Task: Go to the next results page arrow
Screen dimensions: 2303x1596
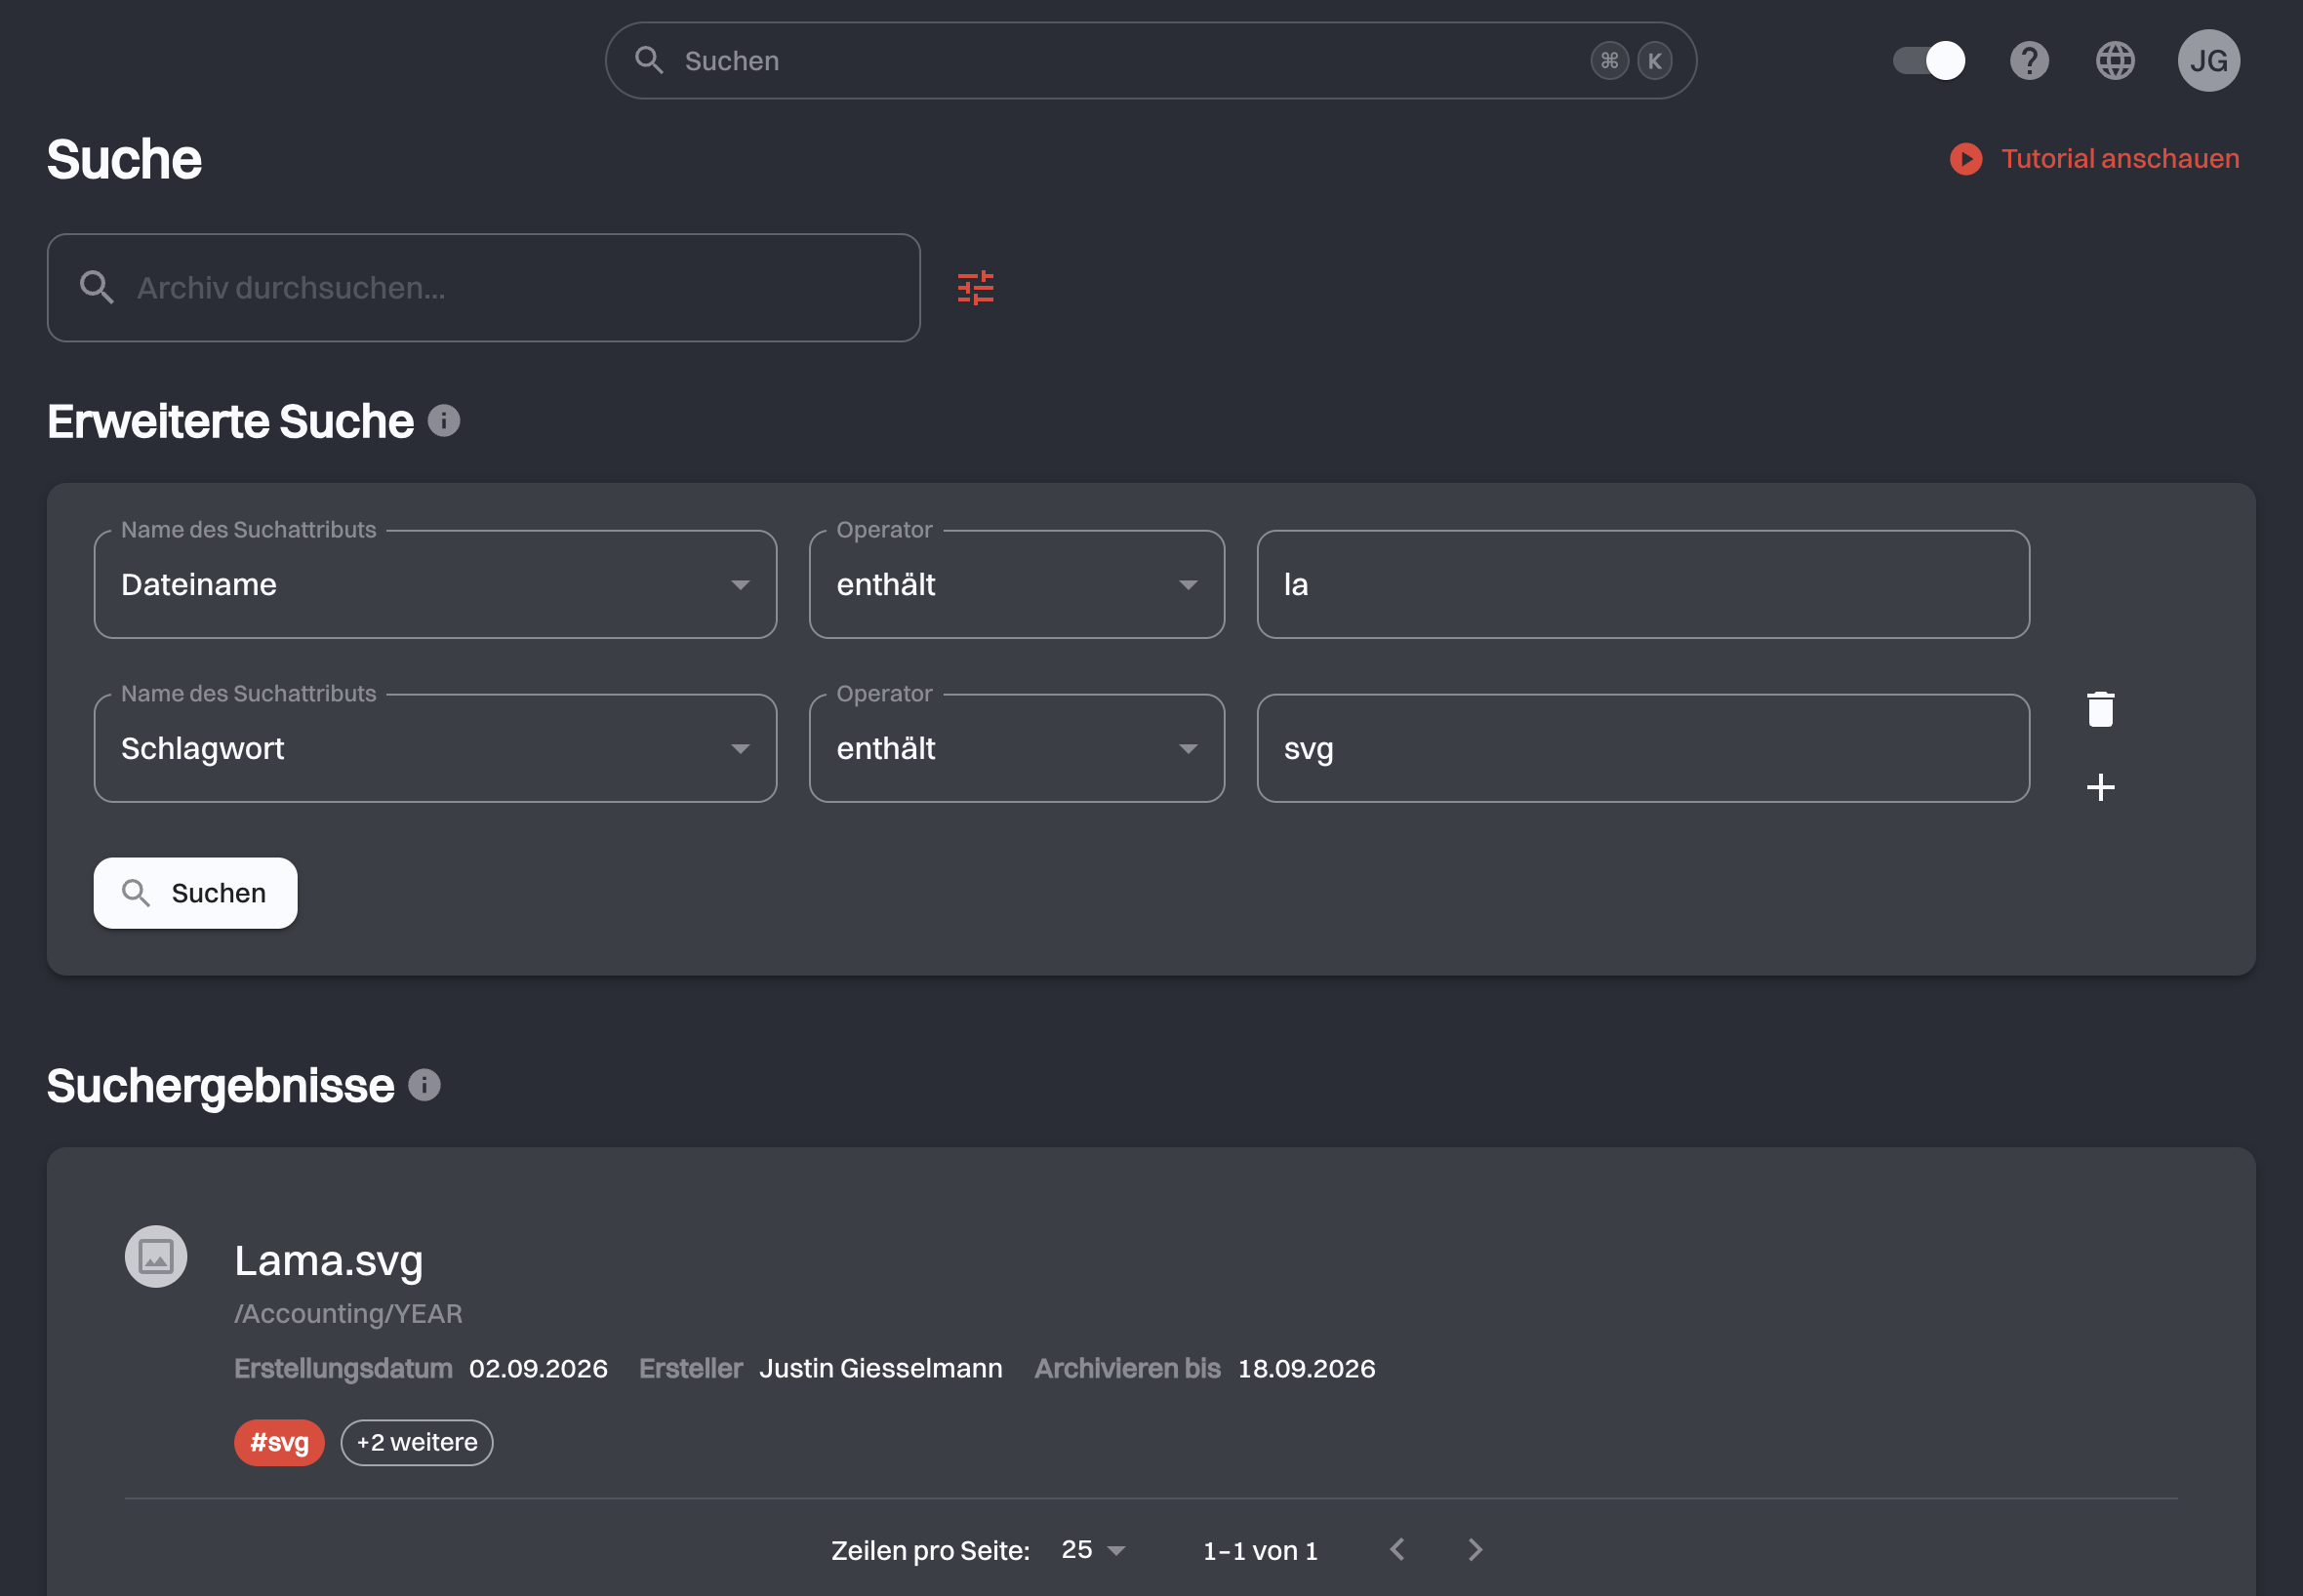Action: (x=1475, y=1549)
